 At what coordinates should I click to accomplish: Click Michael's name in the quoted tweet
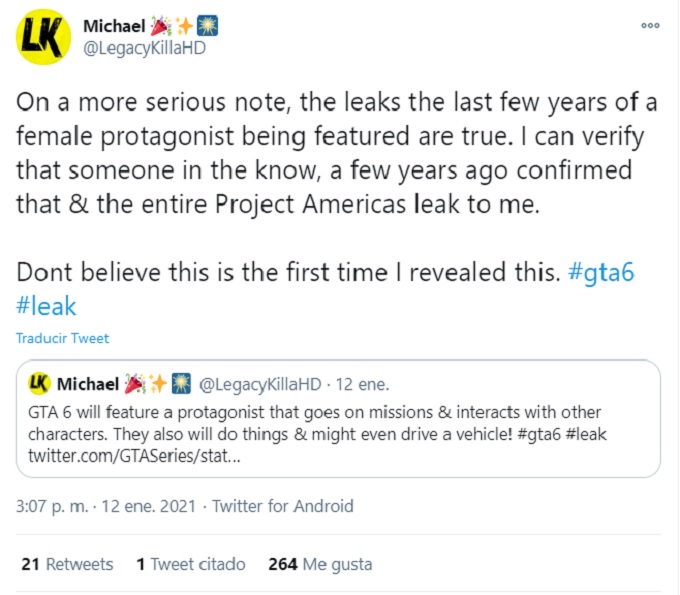87,384
